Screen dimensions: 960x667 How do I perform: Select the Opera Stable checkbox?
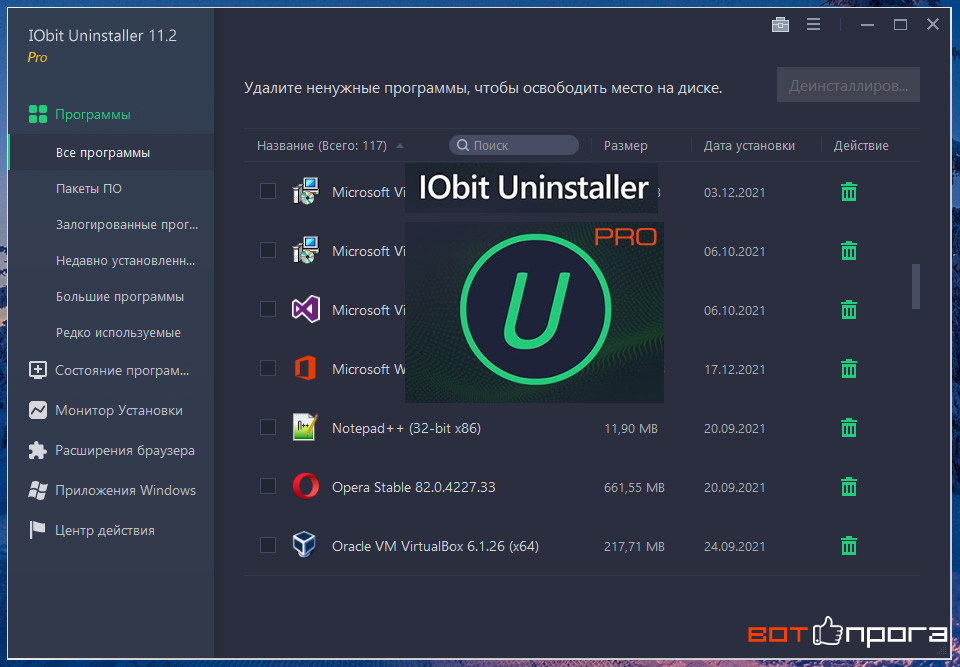tap(268, 486)
